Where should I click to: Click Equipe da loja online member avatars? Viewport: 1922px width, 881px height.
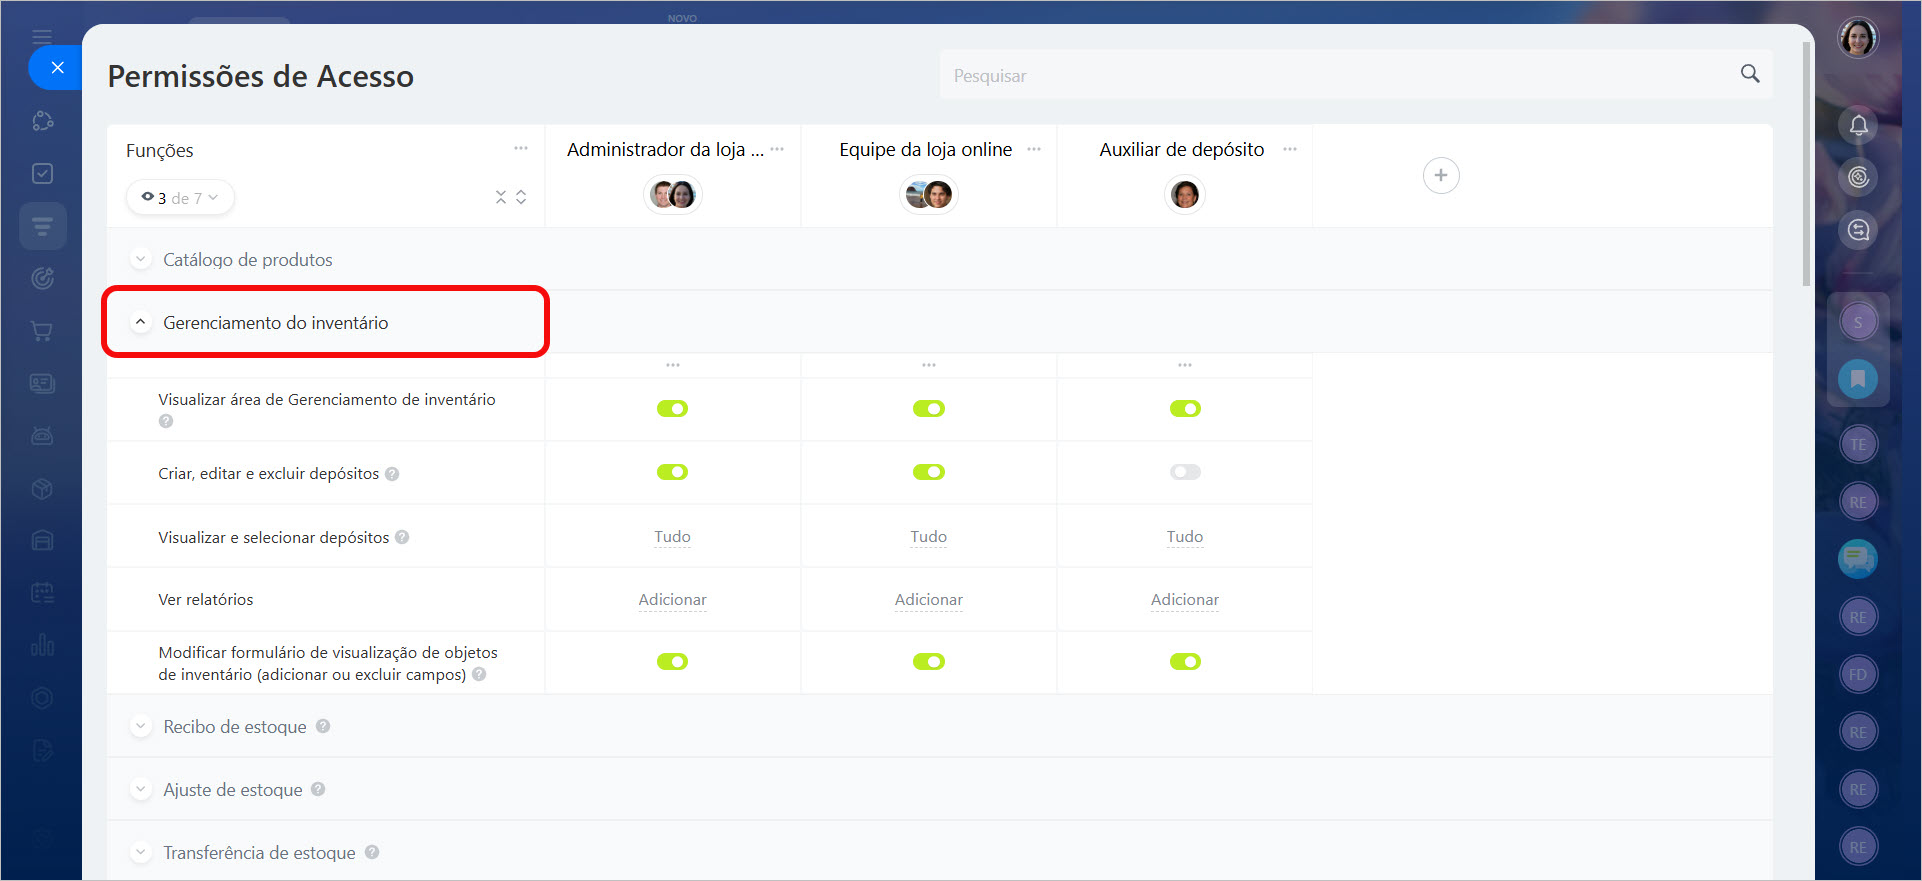pos(929,194)
